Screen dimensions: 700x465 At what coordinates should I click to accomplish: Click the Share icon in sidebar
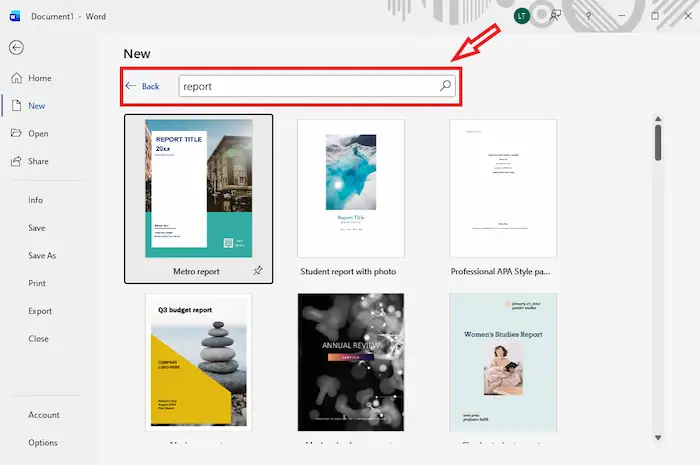tap(16, 161)
